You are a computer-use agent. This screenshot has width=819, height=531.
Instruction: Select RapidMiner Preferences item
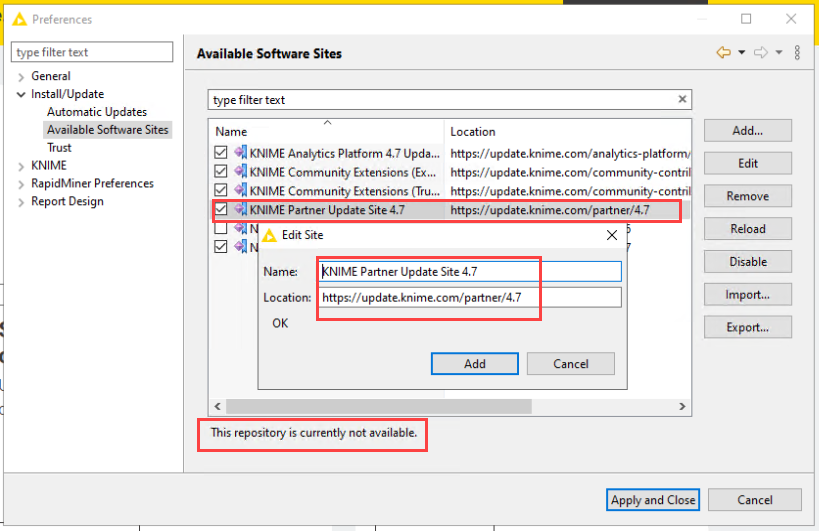[92, 183]
